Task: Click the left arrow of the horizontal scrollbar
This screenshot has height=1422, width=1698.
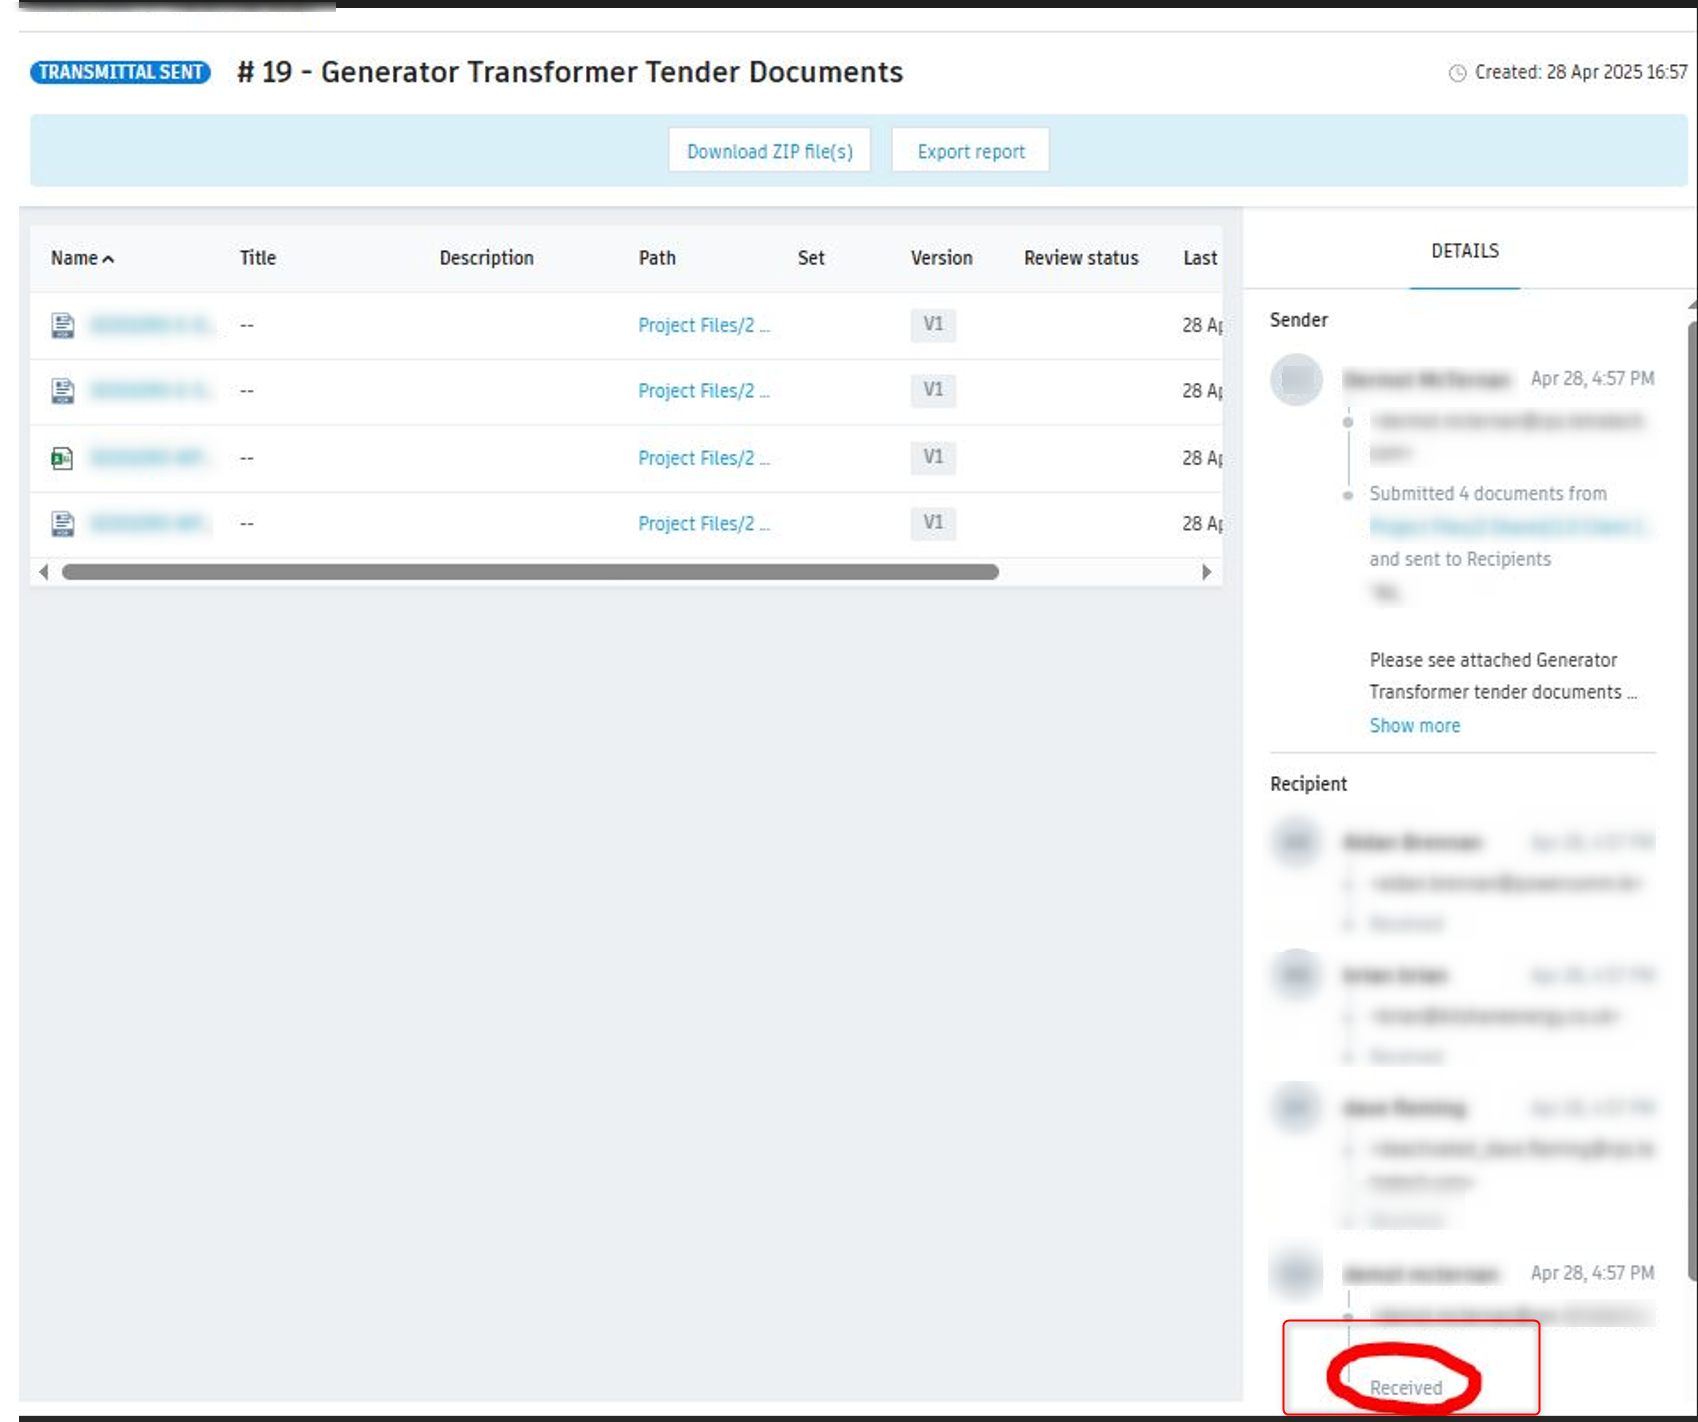Action: (44, 572)
